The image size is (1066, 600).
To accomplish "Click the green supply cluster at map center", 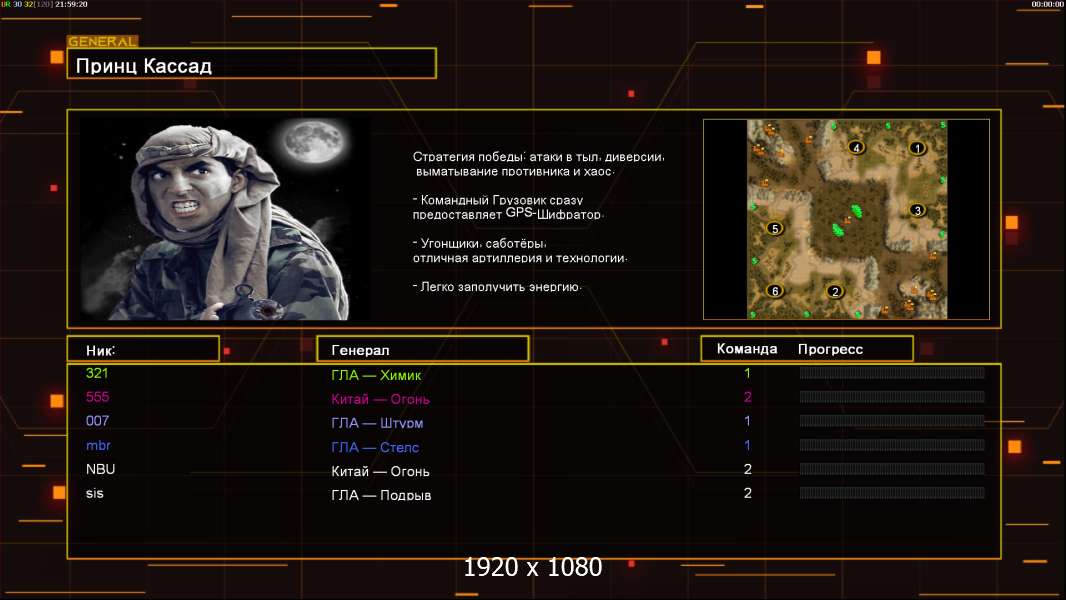I will pyautogui.click(x=845, y=222).
